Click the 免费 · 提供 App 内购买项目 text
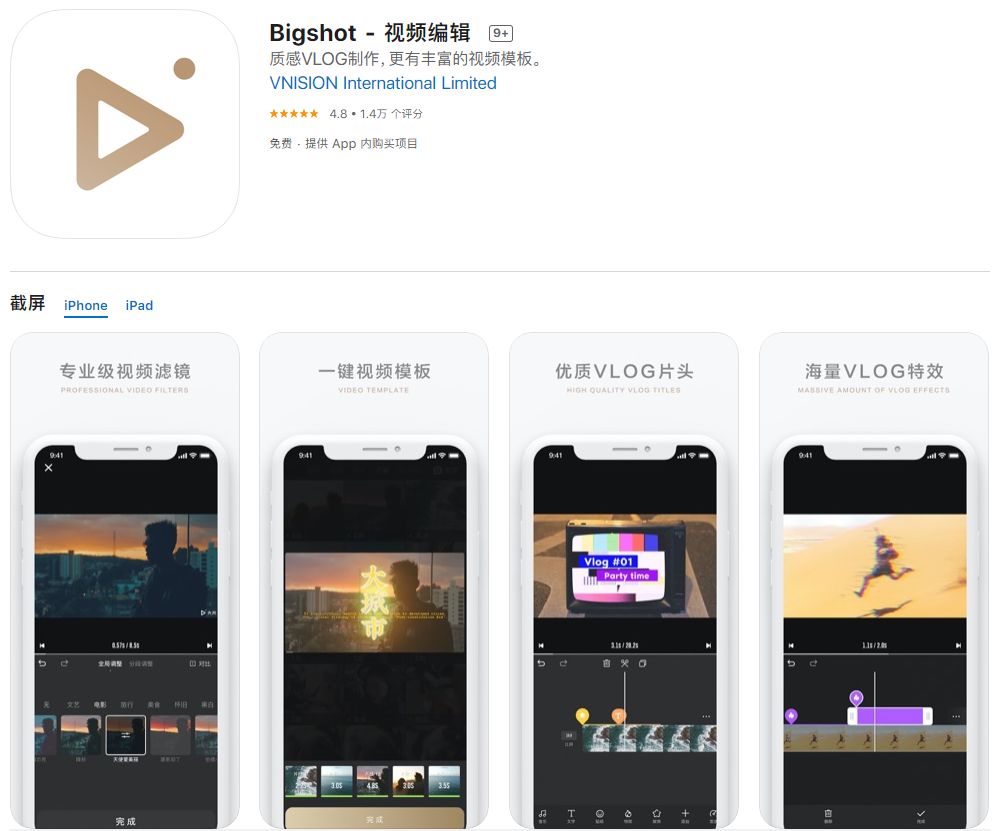This screenshot has height=831, width=1001. [343, 144]
